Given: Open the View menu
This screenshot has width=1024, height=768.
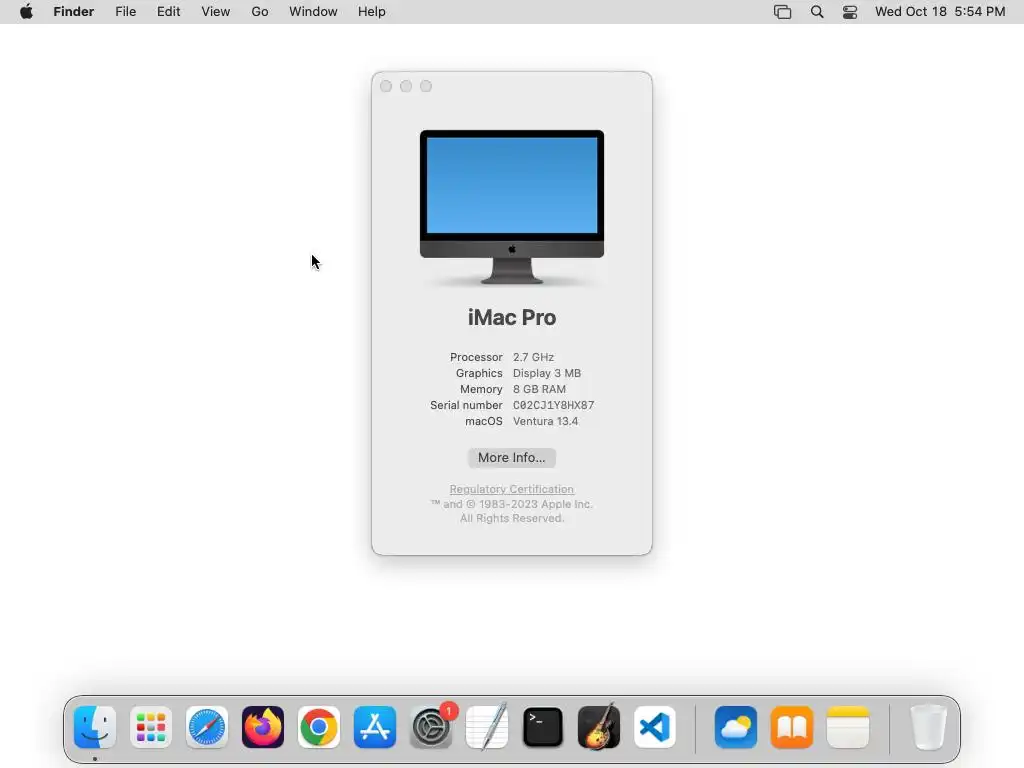Looking at the screenshot, I should point(216,12).
